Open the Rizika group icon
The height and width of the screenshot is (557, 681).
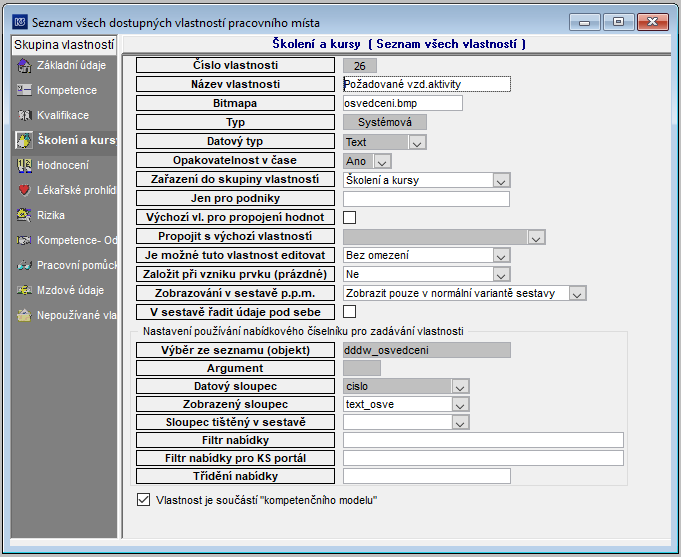(24, 215)
